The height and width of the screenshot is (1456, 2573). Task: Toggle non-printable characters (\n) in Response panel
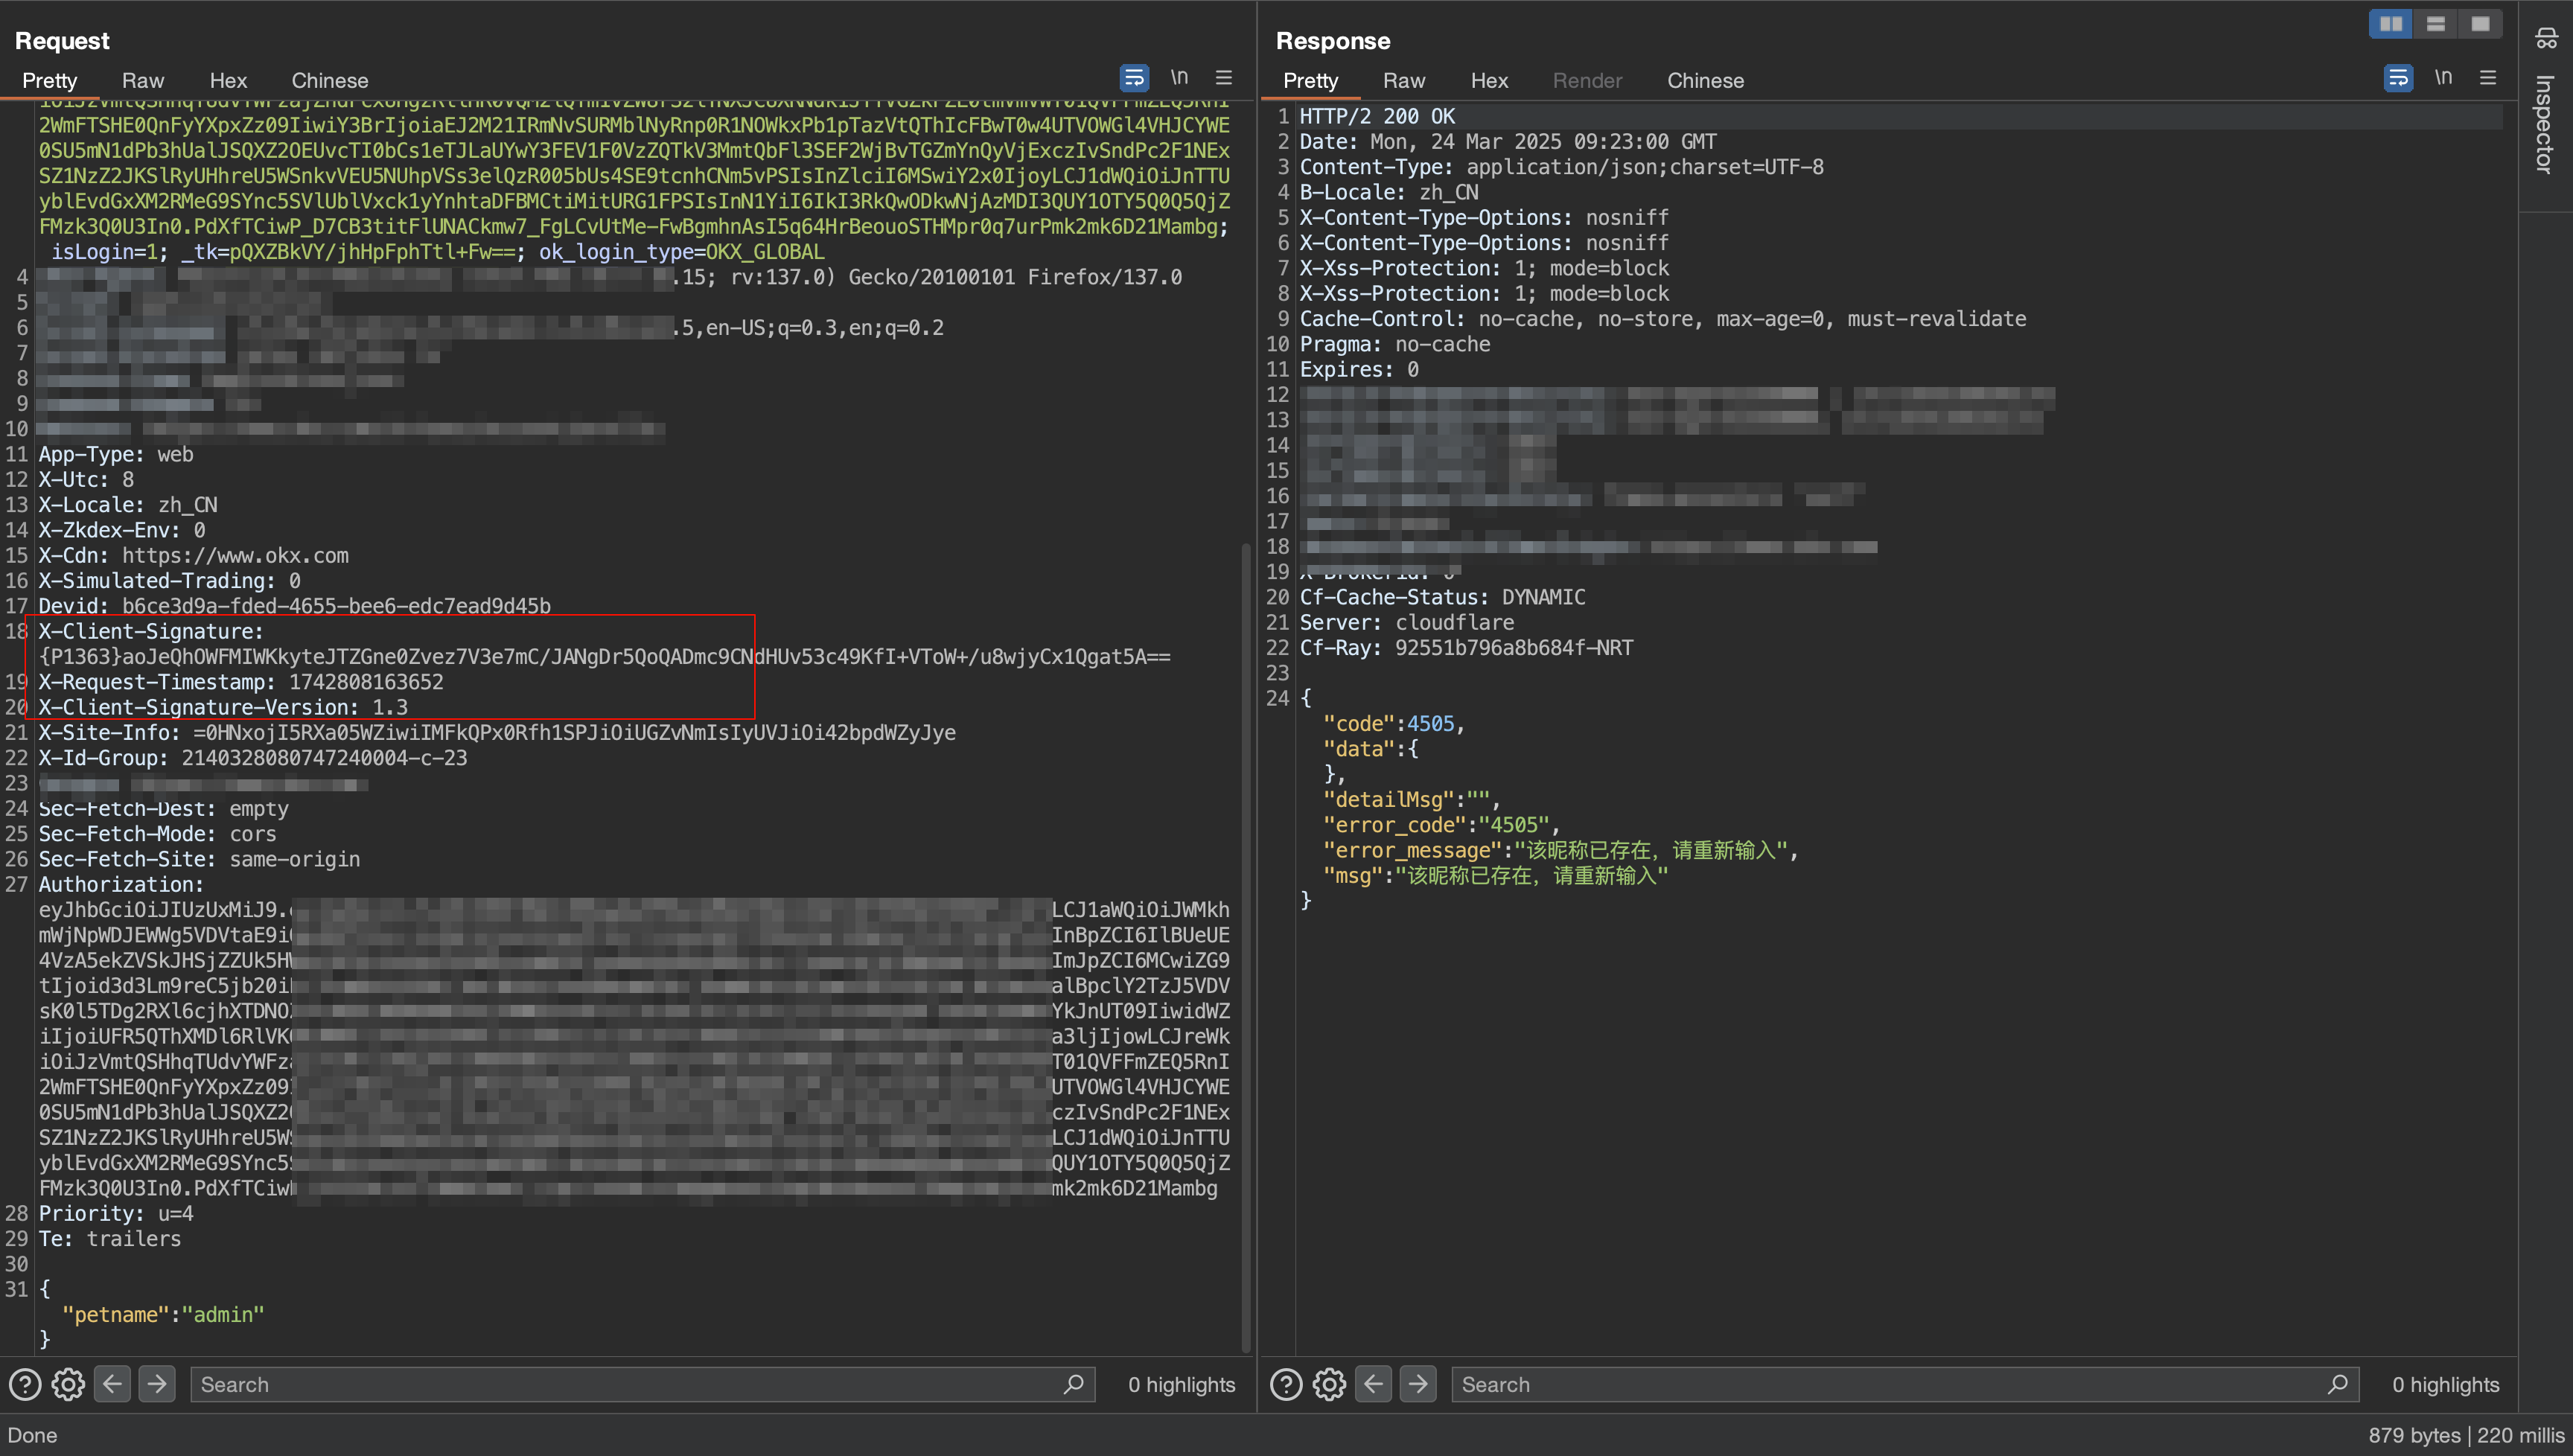pos(2444,77)
